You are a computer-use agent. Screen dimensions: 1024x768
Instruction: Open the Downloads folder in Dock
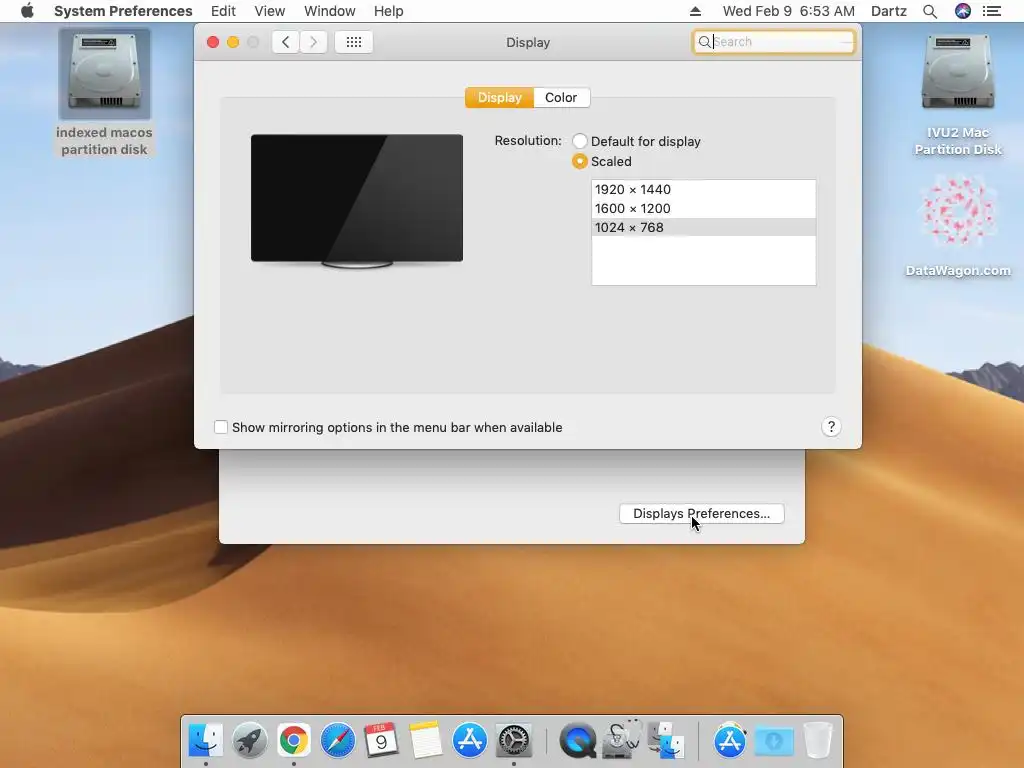point(774,740)
